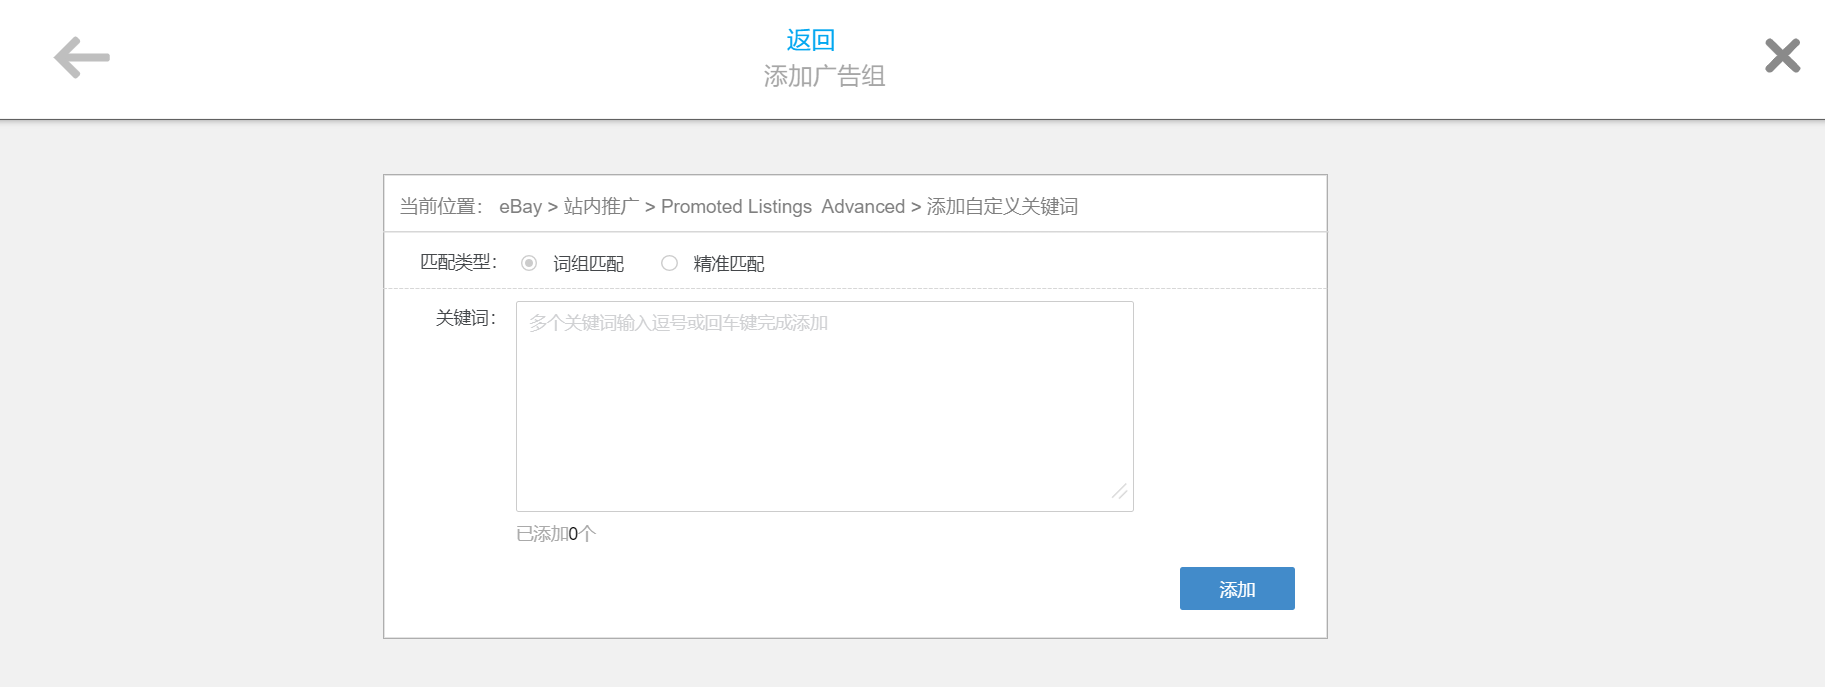
Task: Click the 精准匹配 option label text
Action: pos(729,264)
